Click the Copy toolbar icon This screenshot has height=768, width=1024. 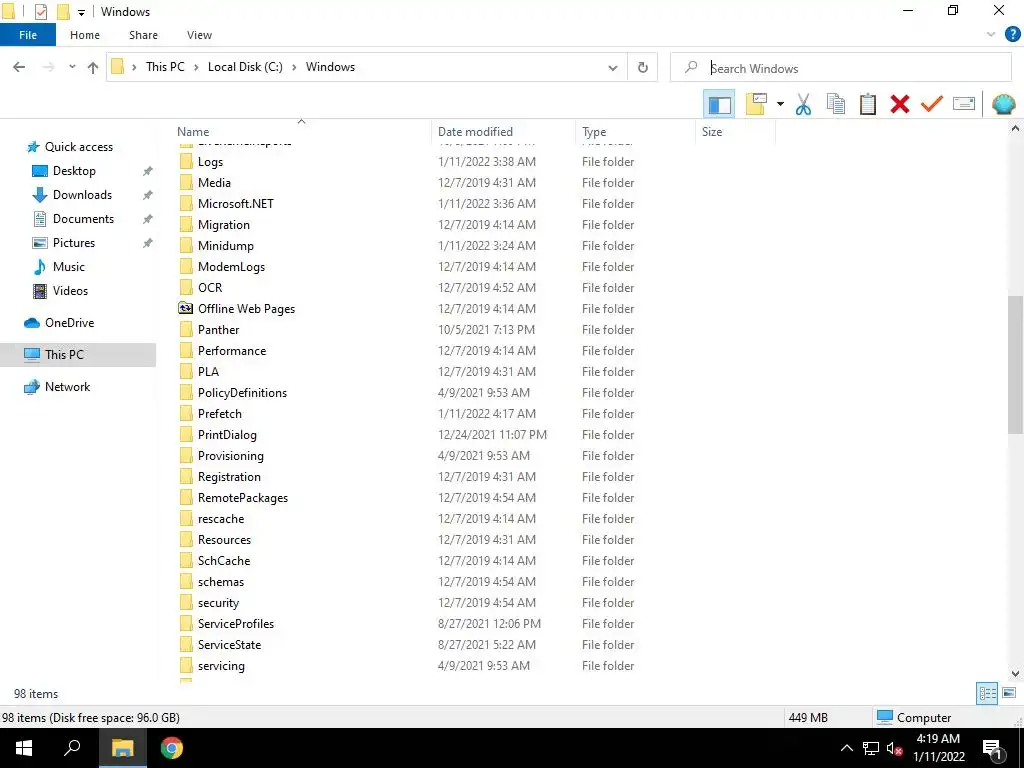click(x=835, y=104)
